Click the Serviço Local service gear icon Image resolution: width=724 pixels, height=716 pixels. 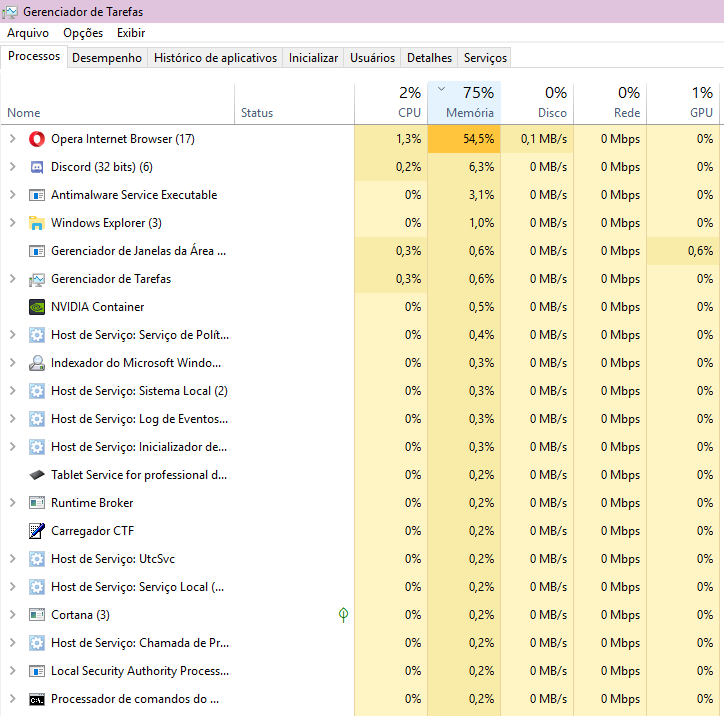tap(36, 587)
